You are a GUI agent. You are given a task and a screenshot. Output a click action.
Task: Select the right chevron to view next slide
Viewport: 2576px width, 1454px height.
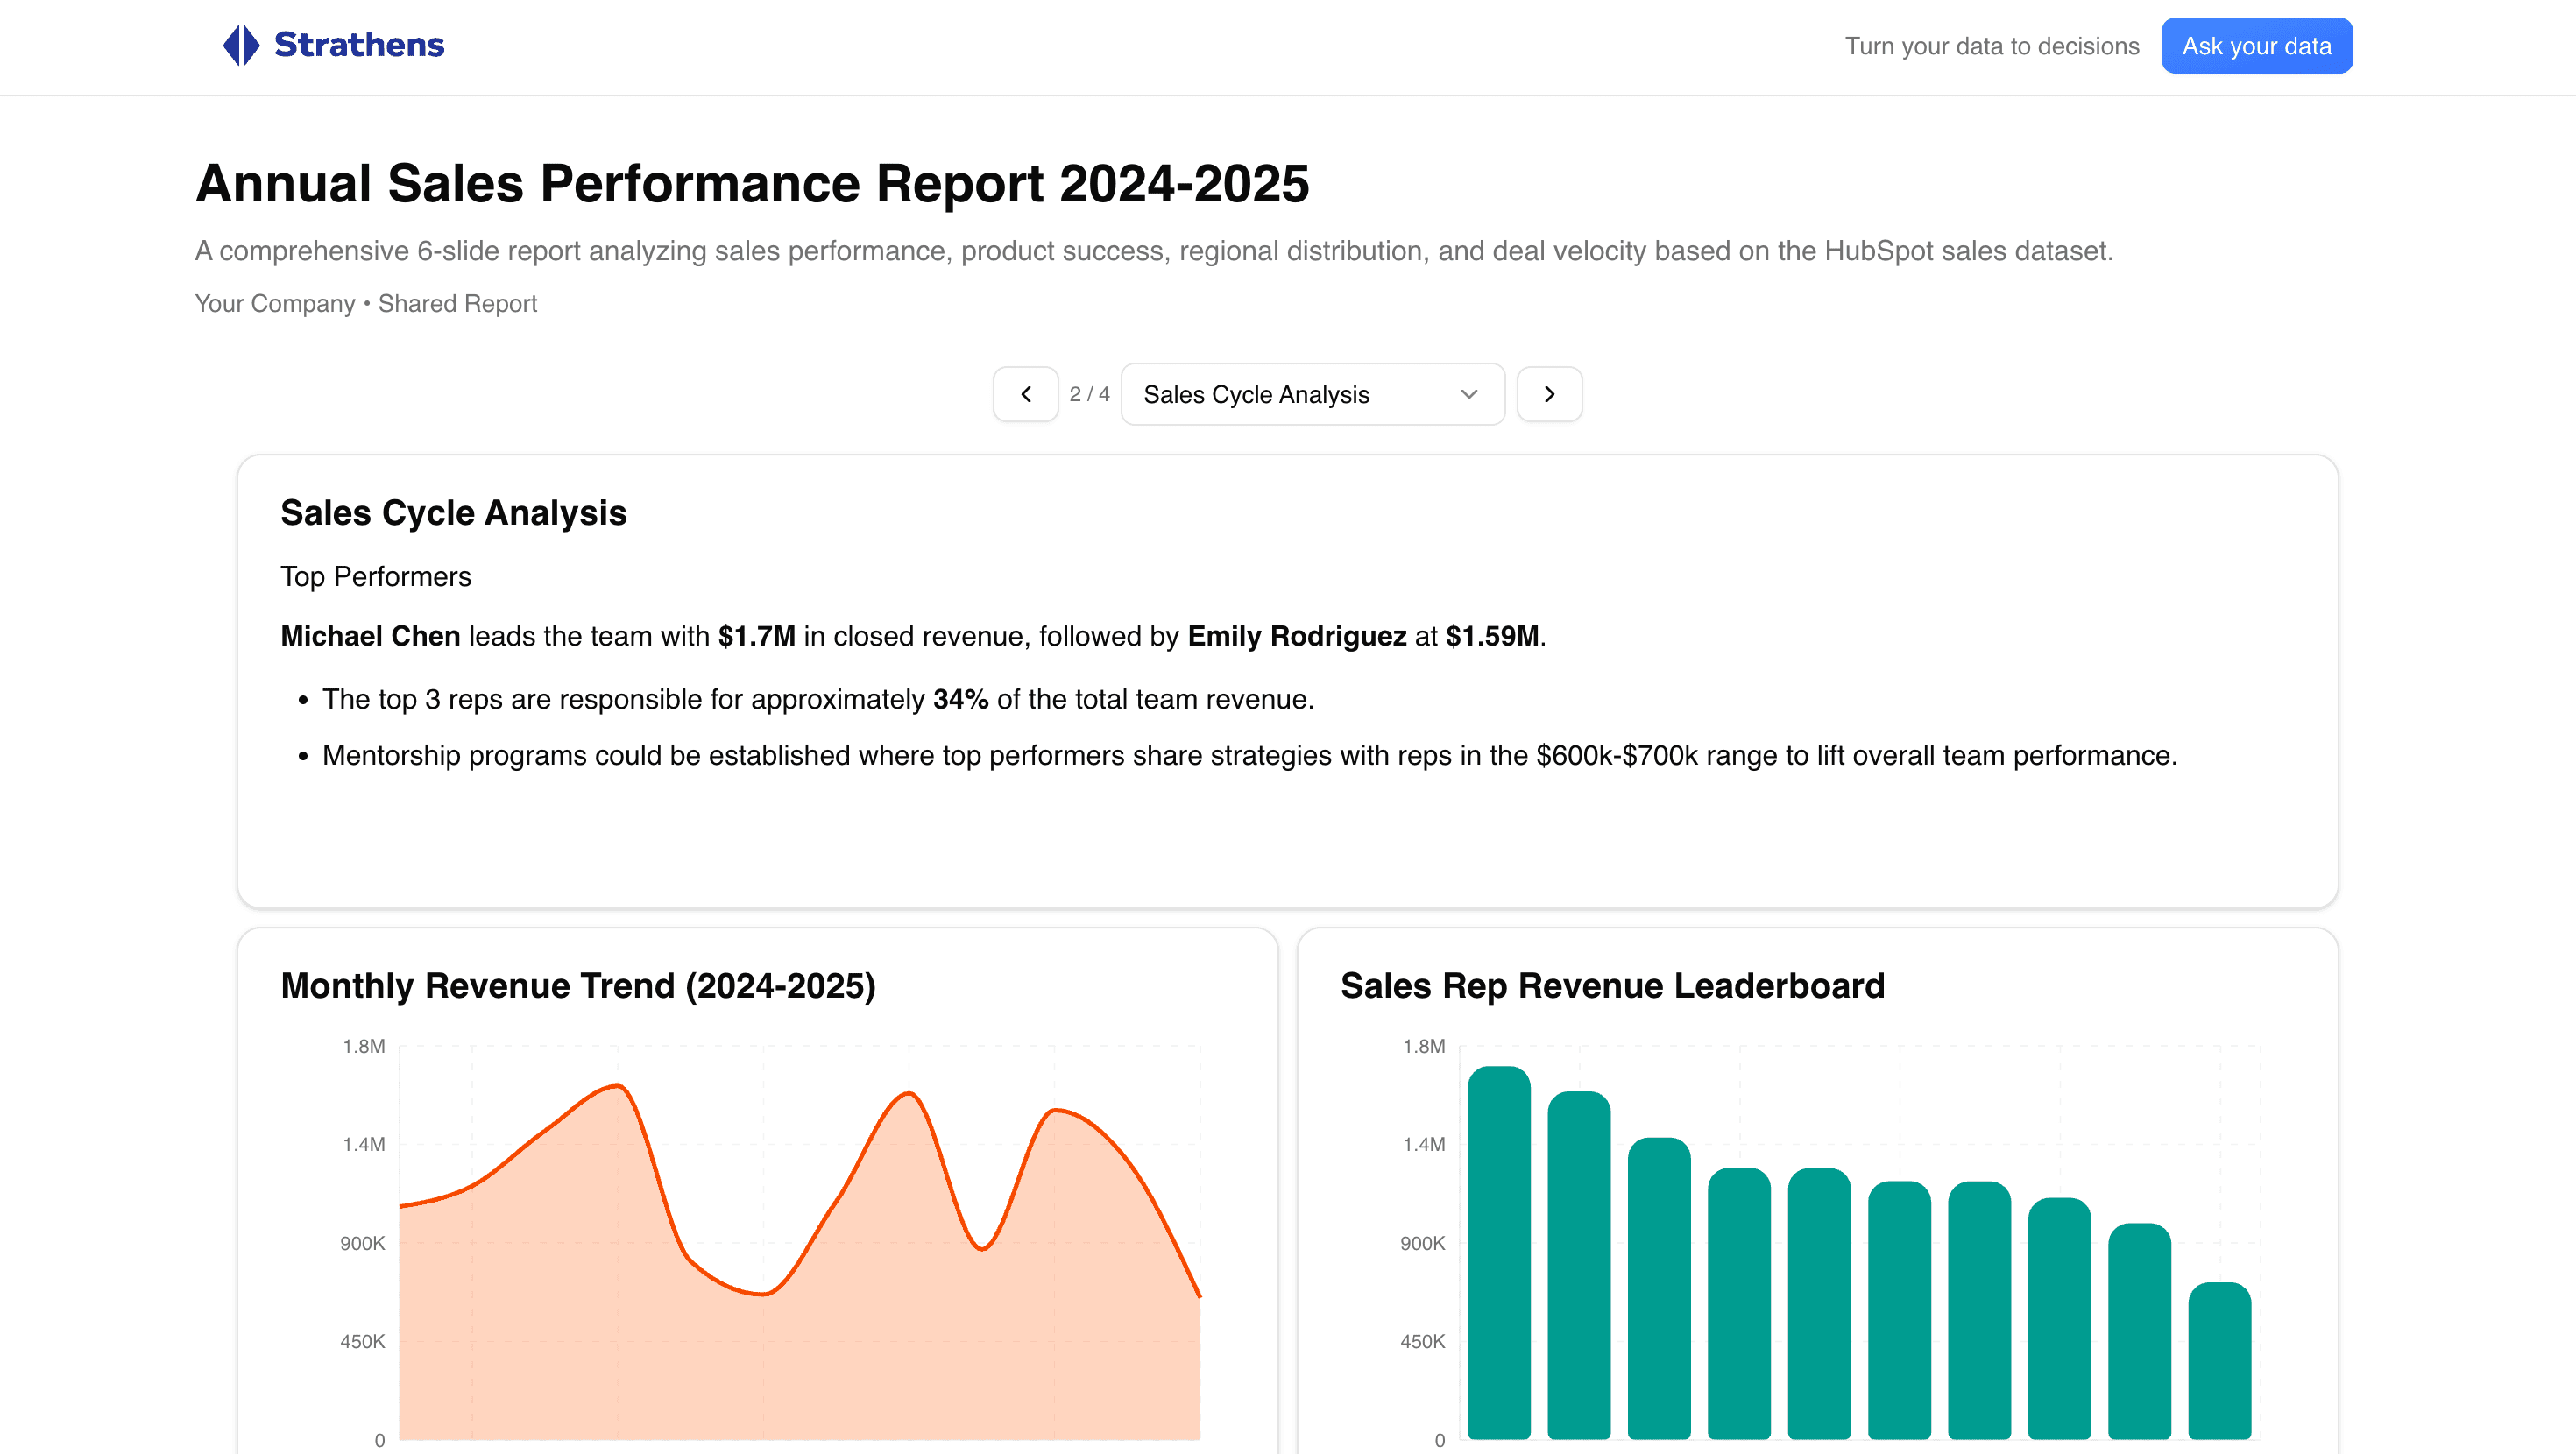tap(1549, 394)
